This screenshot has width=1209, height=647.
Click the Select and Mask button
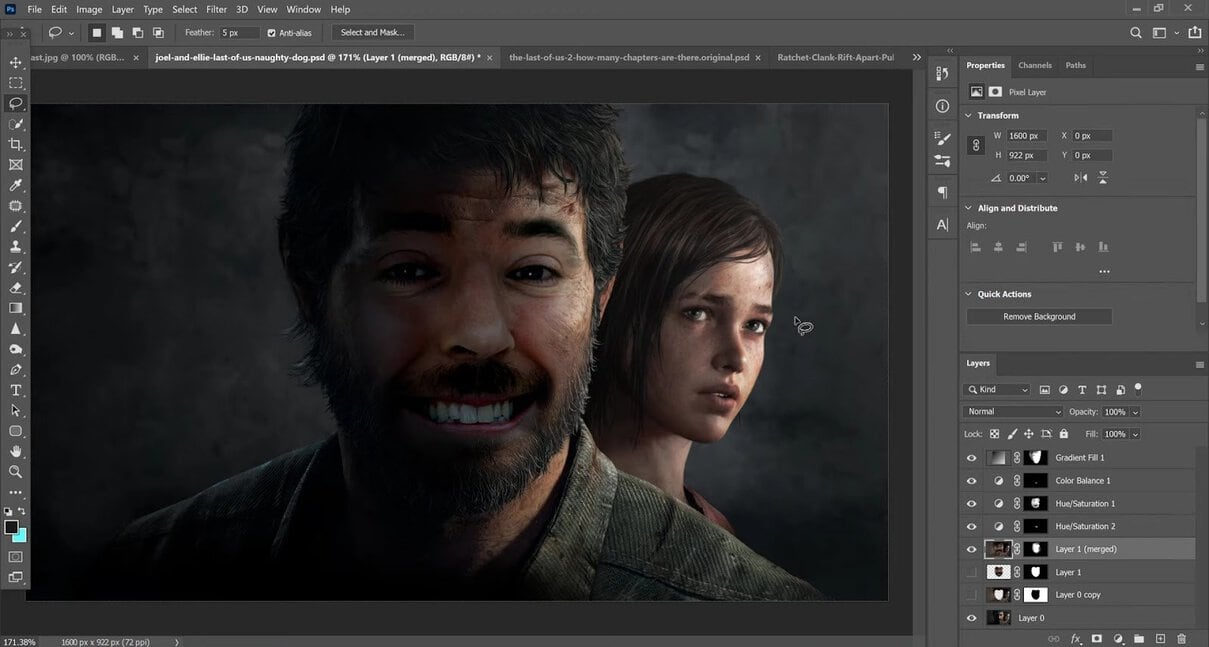[x=372, y=33]
